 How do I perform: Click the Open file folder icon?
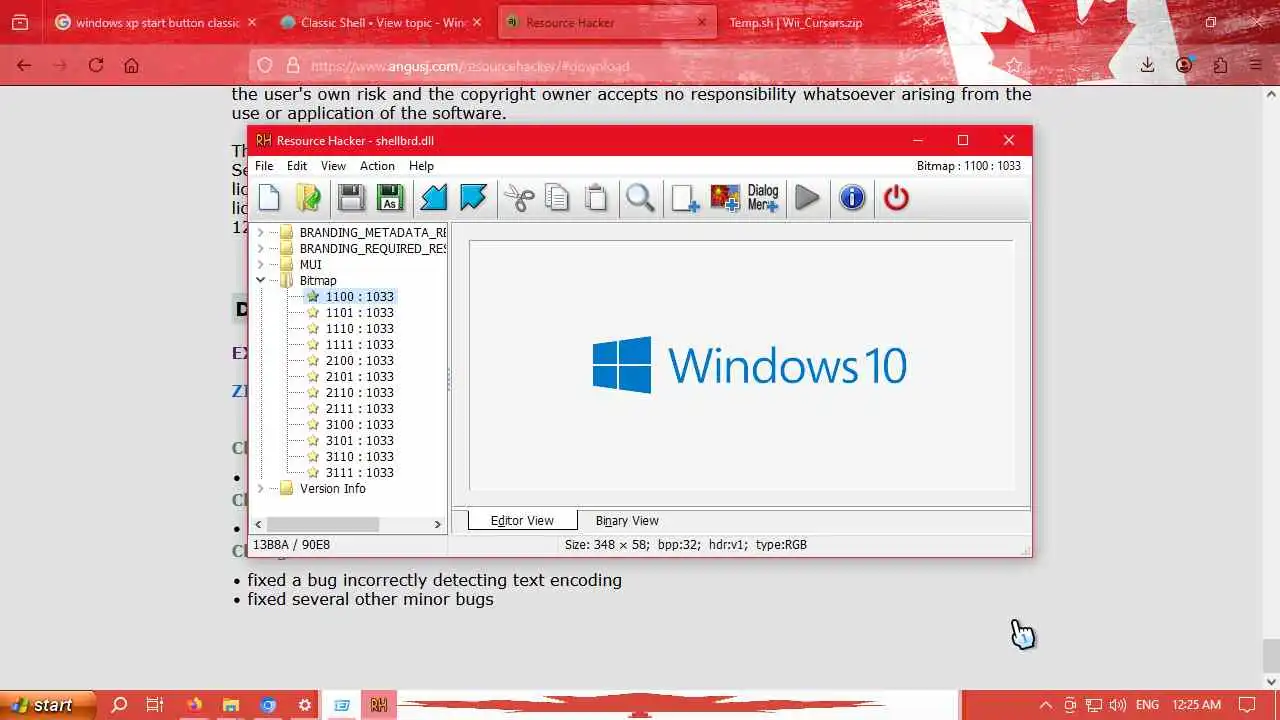tap(308, 198)
